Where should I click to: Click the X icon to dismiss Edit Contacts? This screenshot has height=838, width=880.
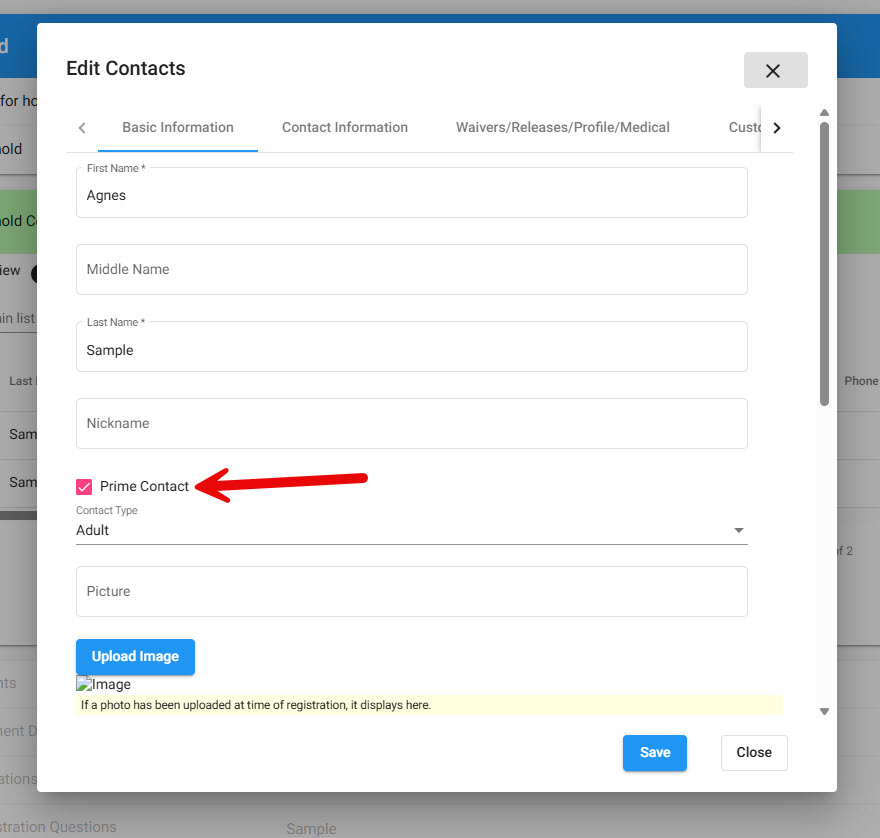point(775,71)
